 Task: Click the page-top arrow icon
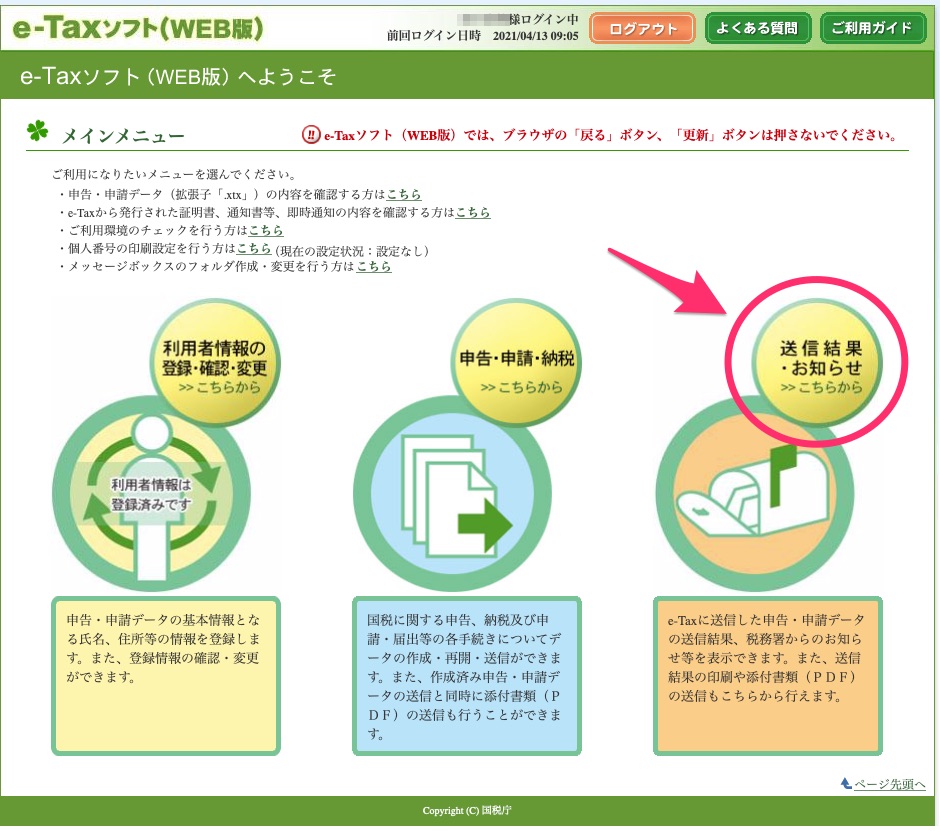(846, 784)
